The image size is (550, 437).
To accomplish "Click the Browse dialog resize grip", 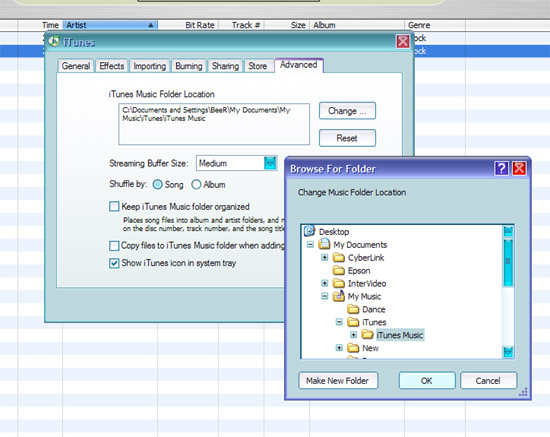I will tap(523, 392).
